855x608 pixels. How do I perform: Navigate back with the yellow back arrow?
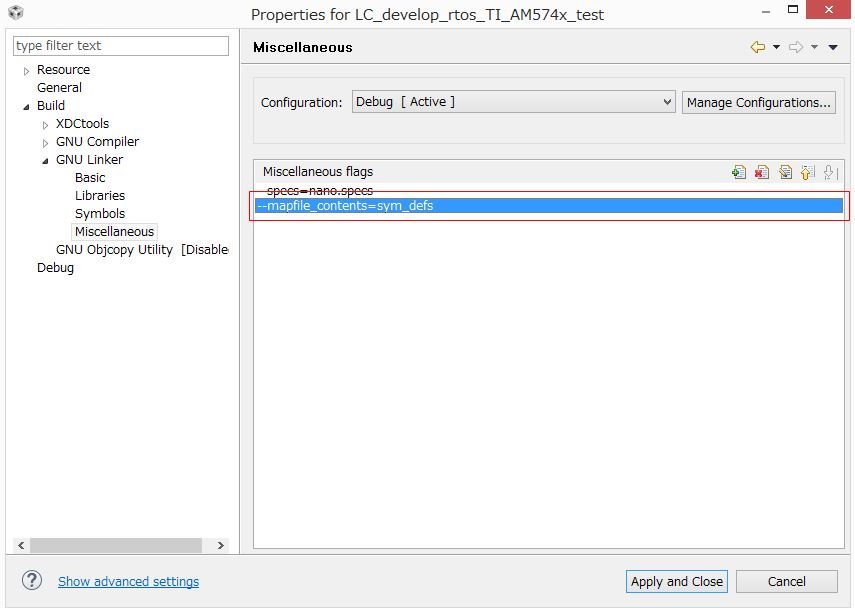[x=758, y=46]
